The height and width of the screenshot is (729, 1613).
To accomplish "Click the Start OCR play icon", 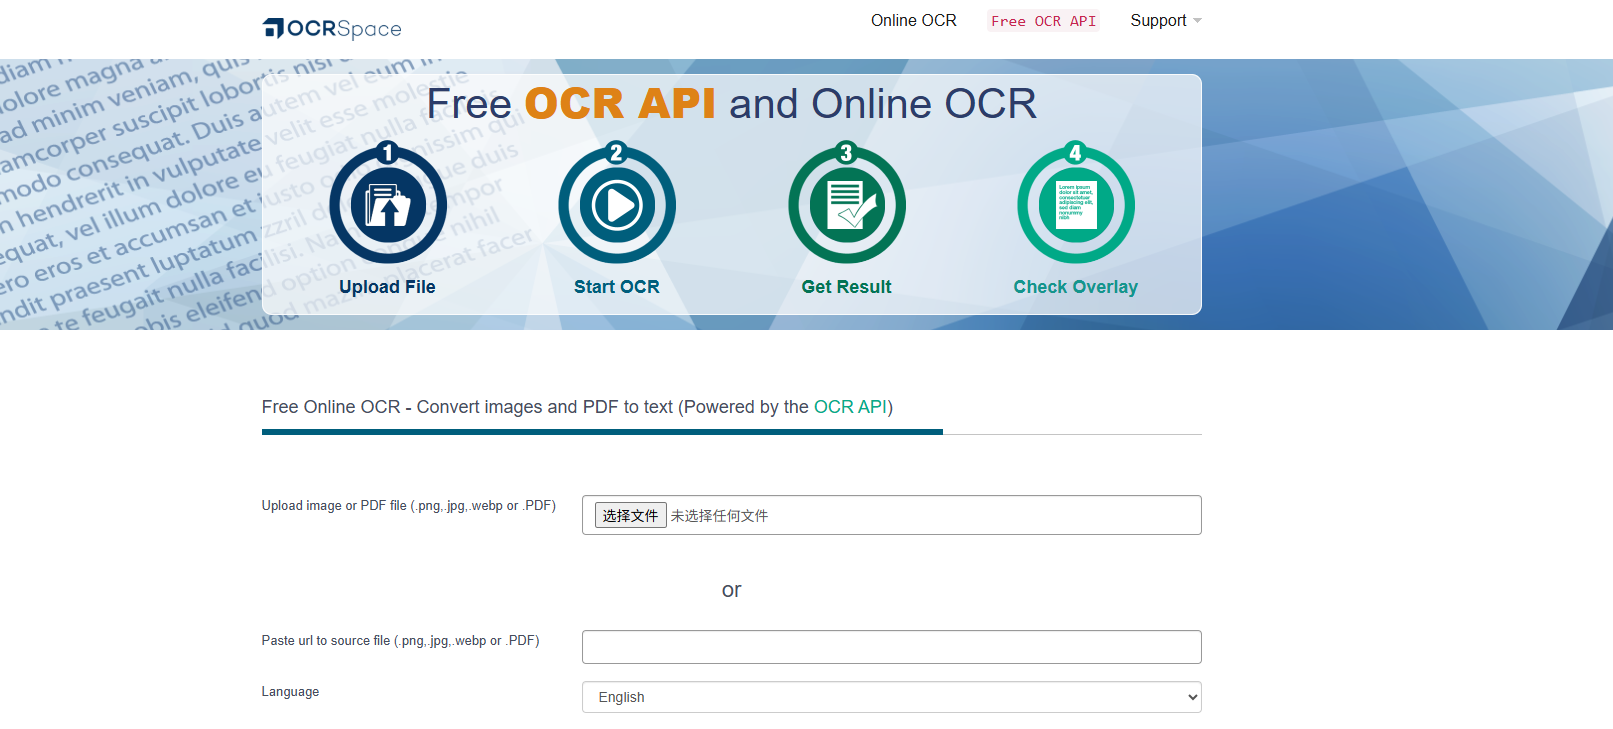I will pos(617,205).
